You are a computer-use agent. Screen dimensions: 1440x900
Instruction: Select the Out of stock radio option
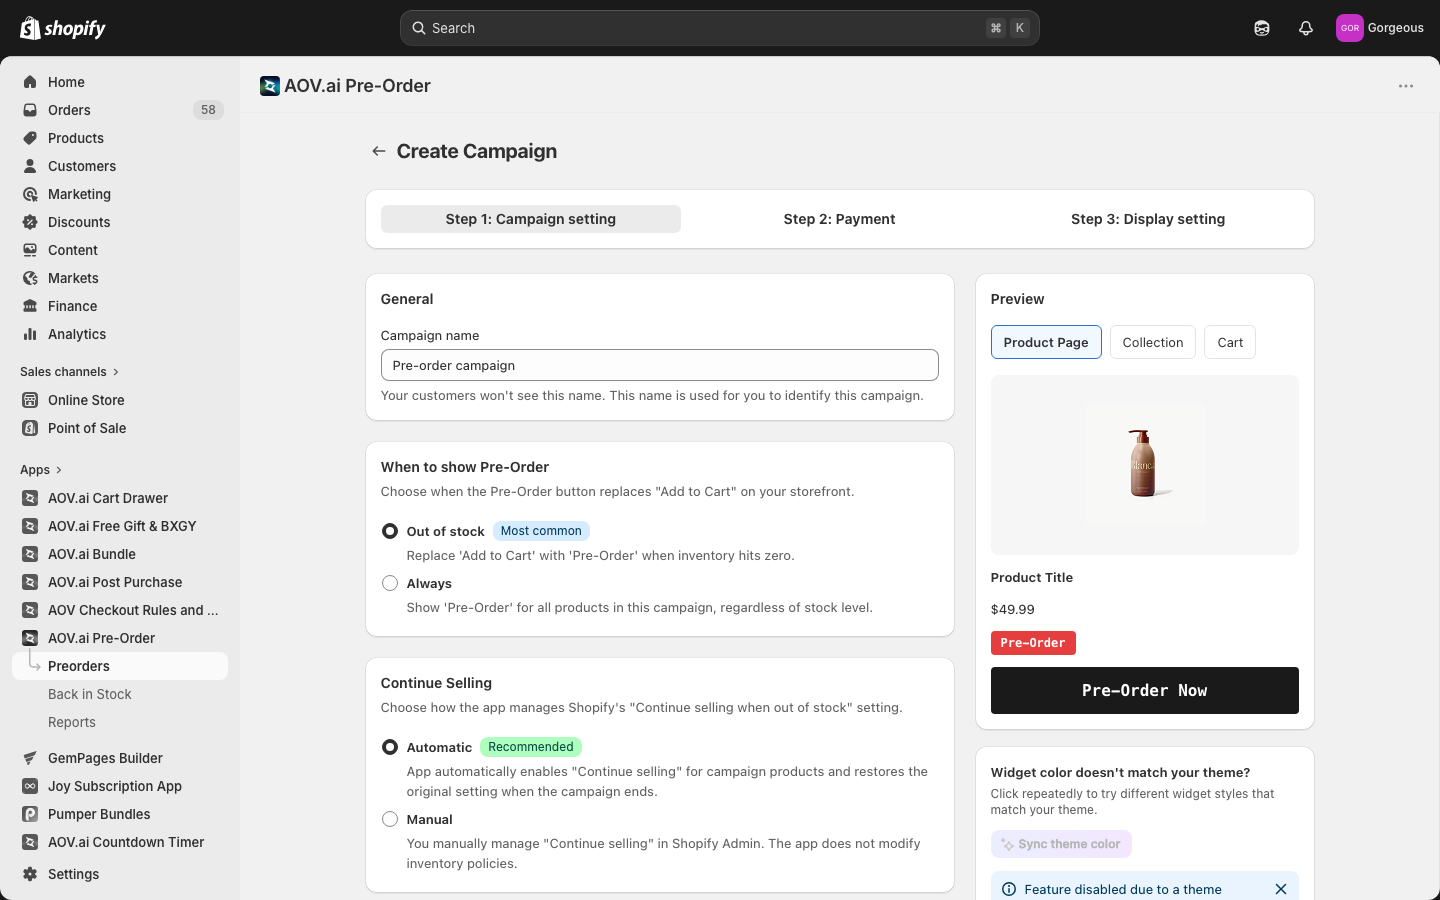390,531
